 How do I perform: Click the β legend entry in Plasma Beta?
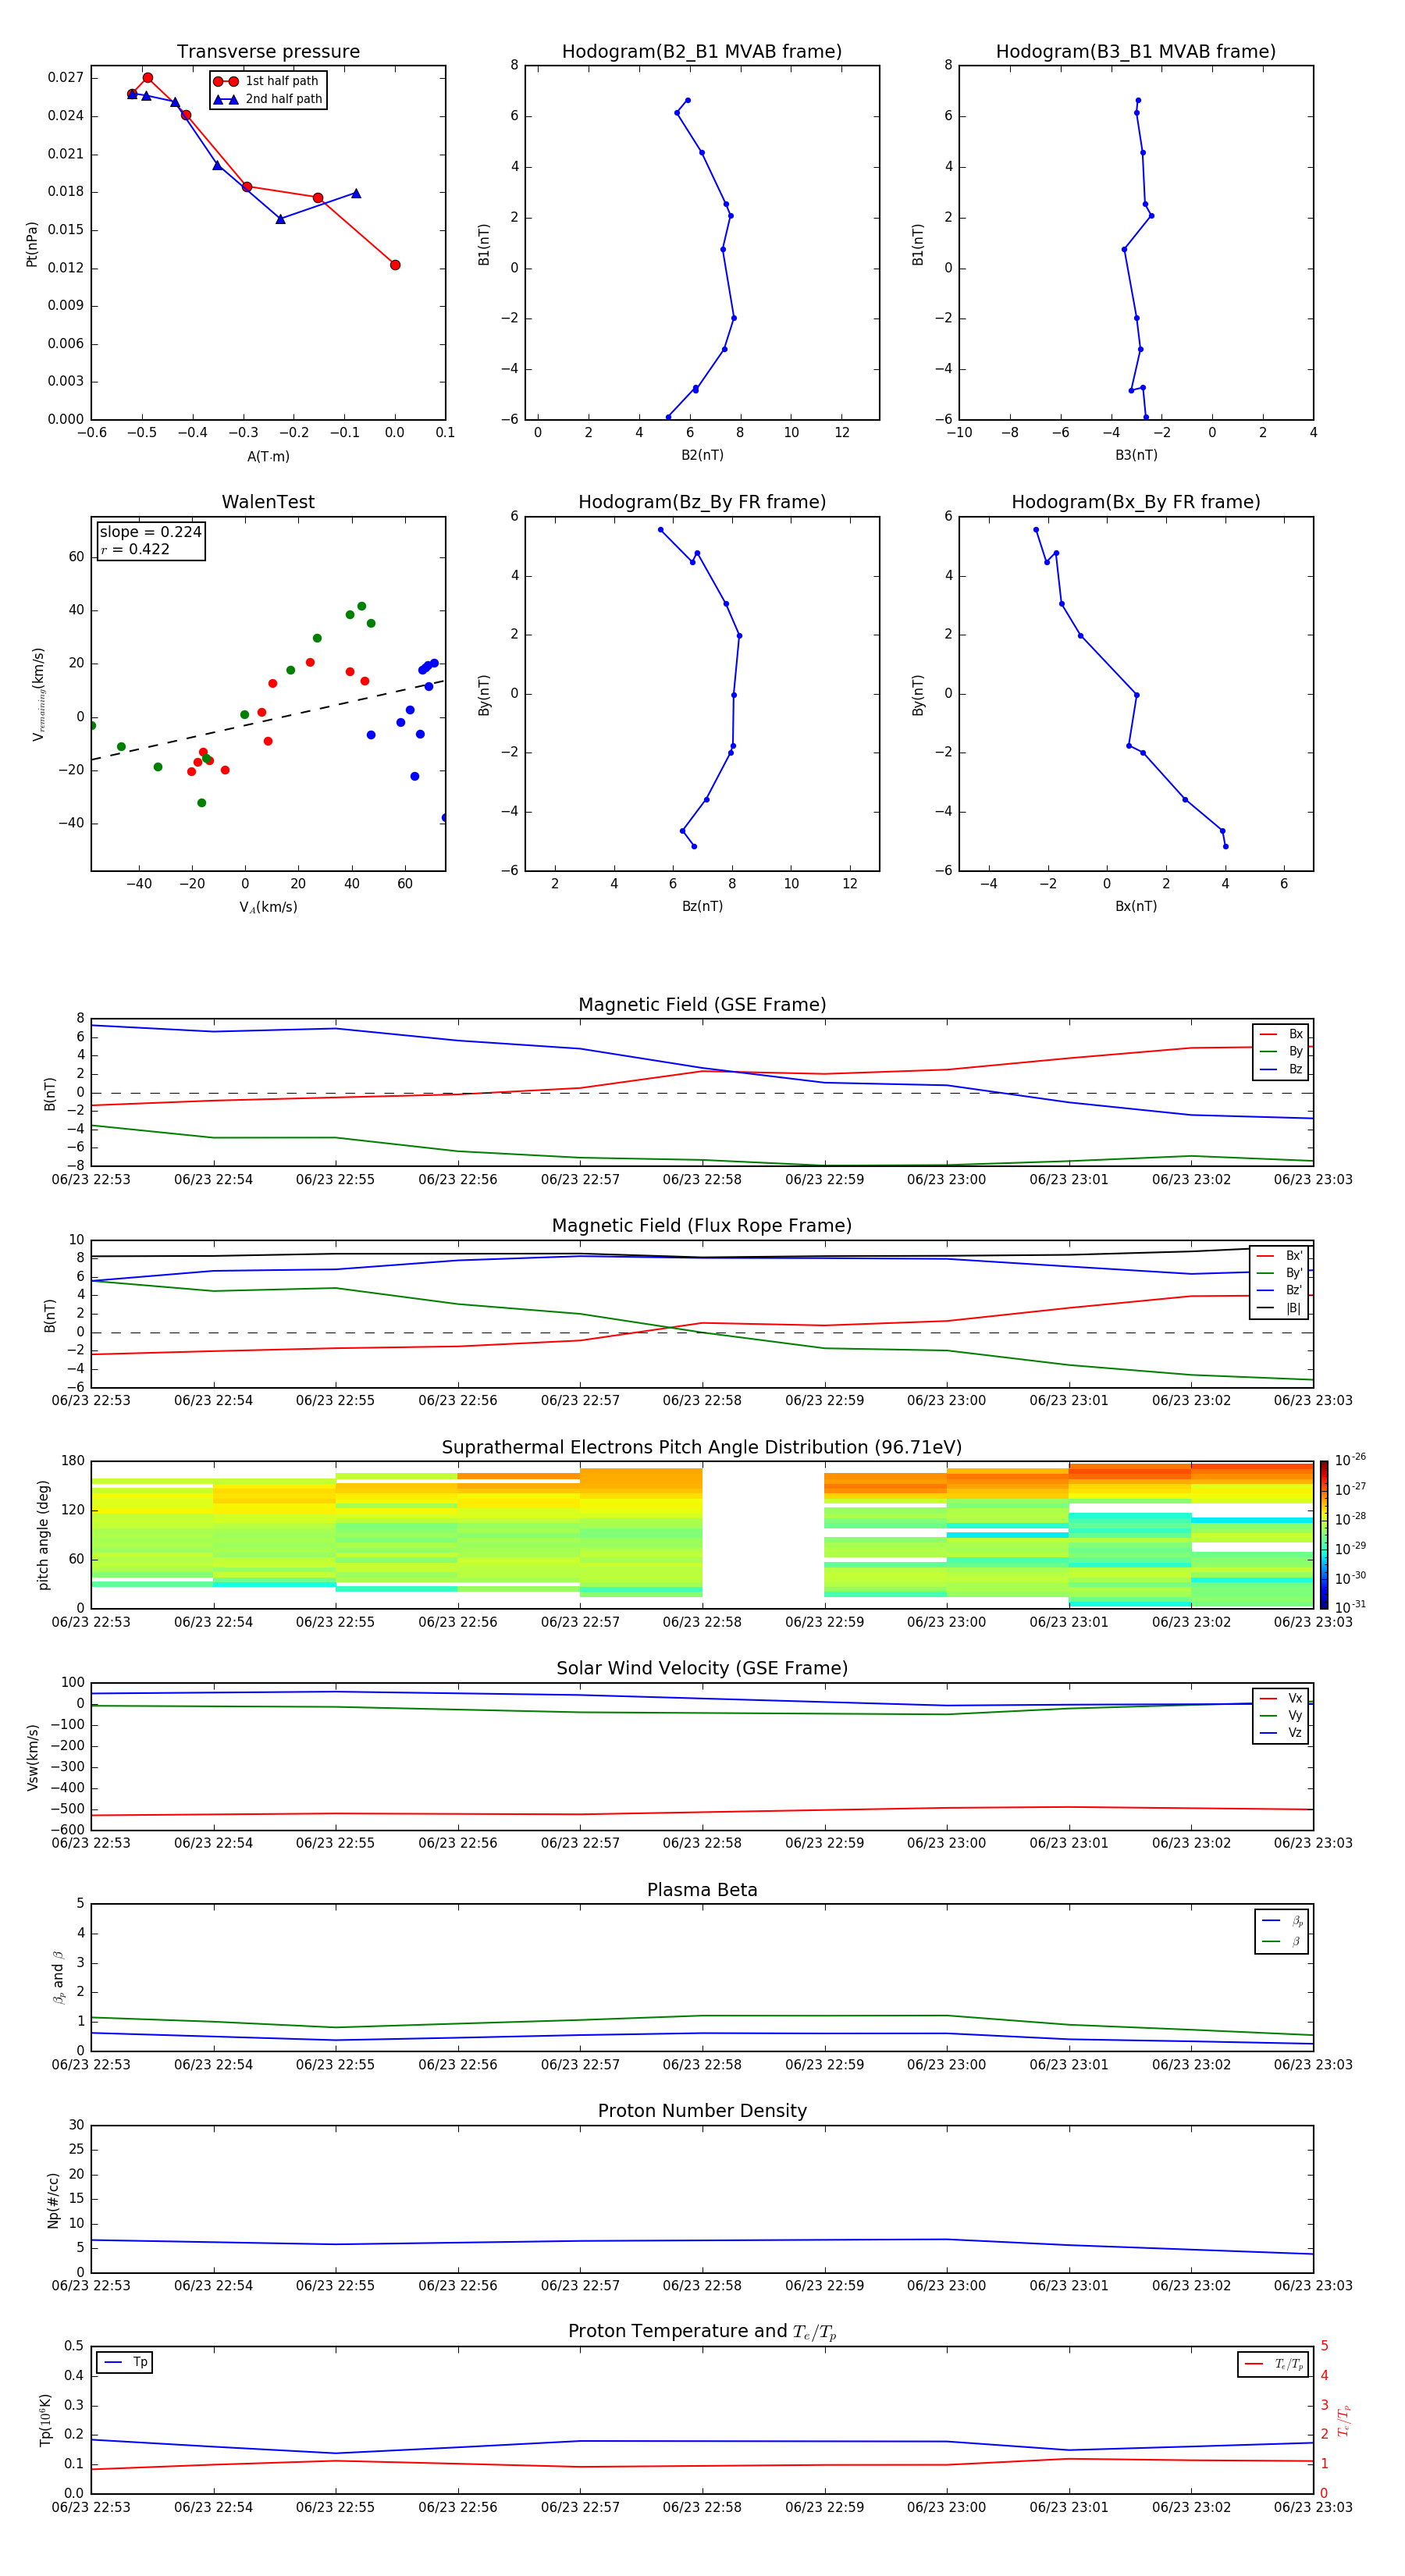click(x=1282, y=1941)
